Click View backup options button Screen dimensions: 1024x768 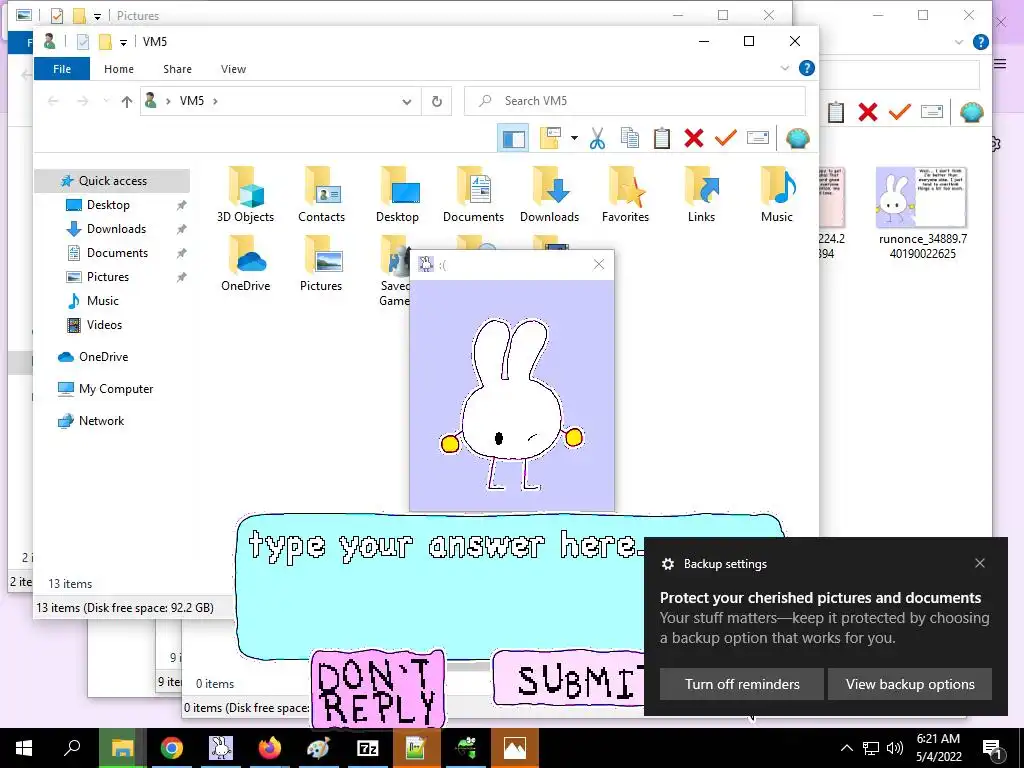click(x=910, y=684)
